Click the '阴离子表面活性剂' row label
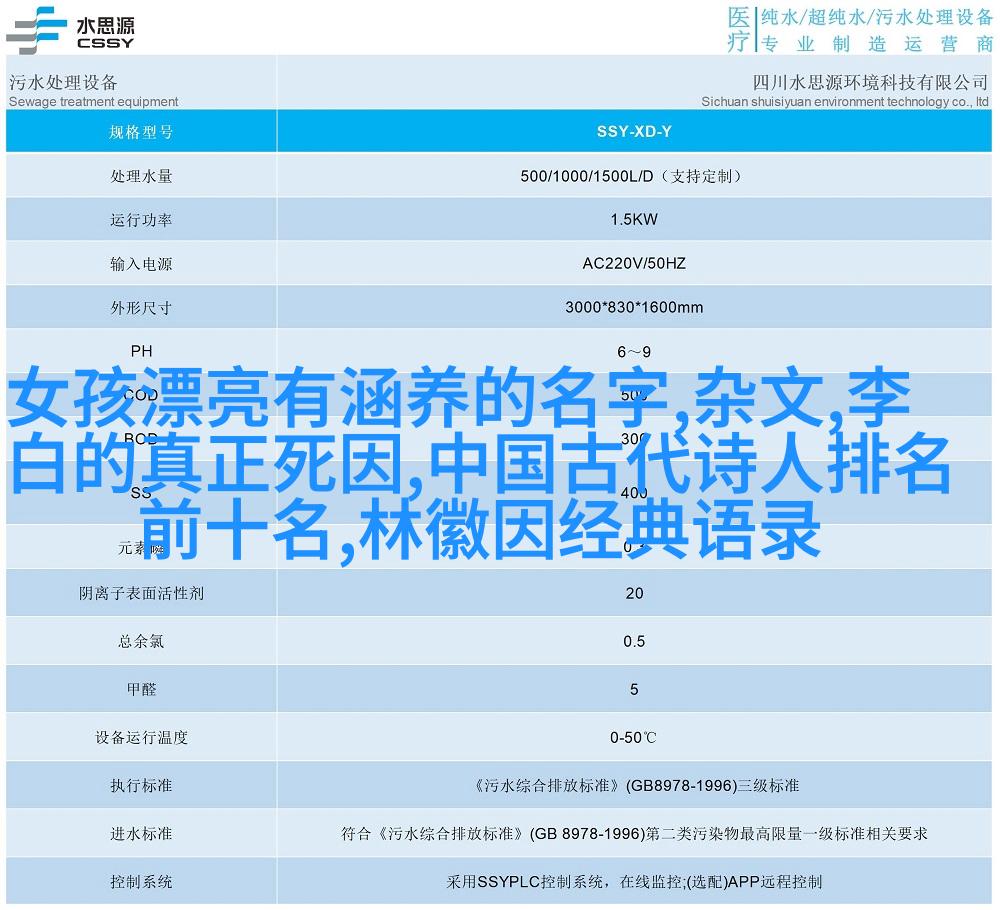The height and width of the screenshot is (910, 1000). pos(142,593)
